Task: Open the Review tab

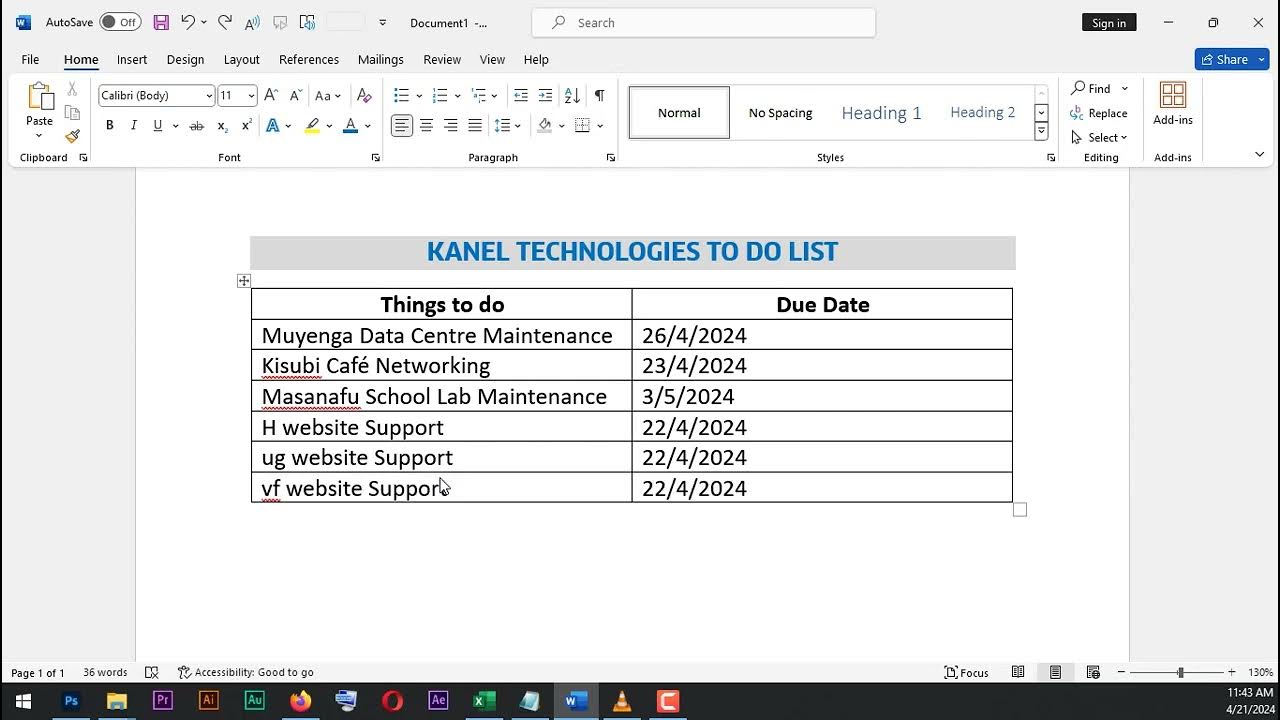Action: point(442,59)
